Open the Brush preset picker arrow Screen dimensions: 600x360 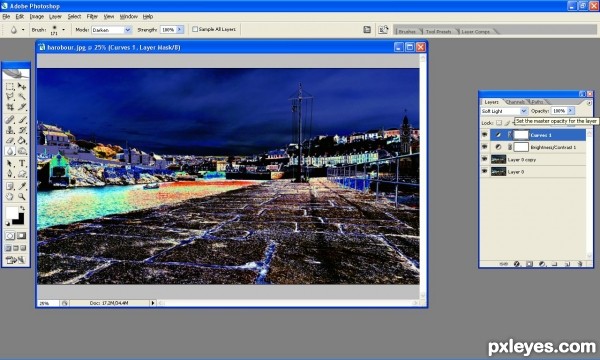click(64, 29)
